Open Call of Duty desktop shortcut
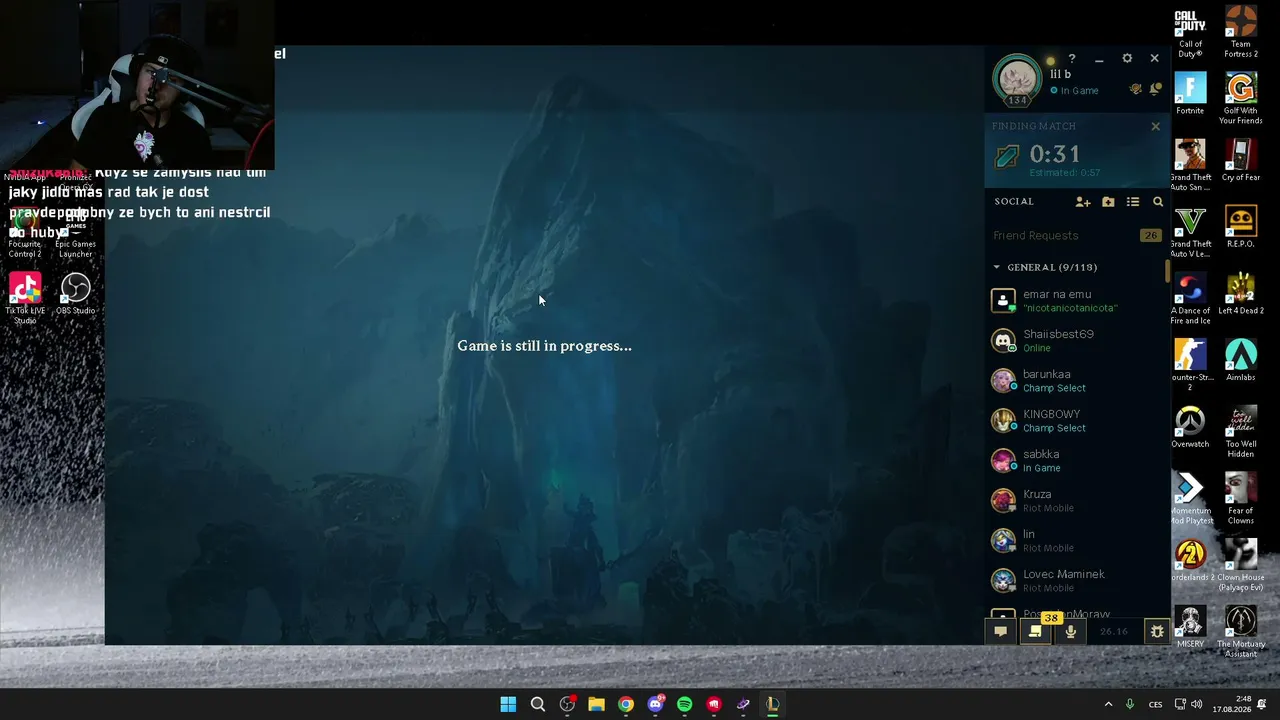Viewport: 1280px width, 720px height. (1190, 33)
